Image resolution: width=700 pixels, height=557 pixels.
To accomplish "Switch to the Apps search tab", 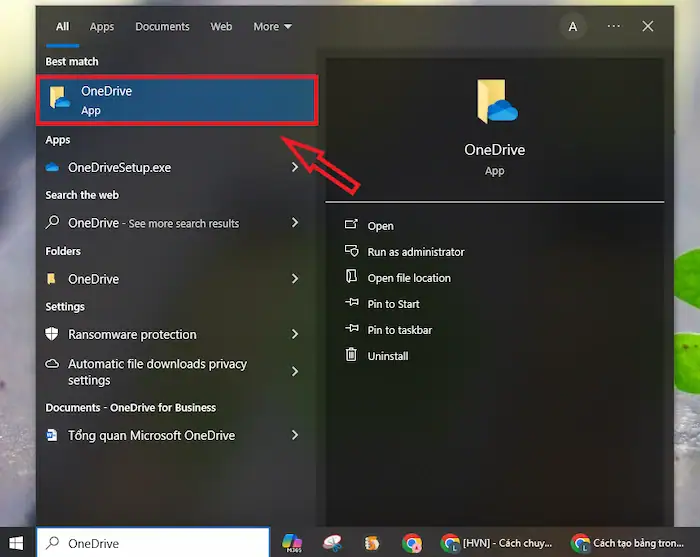I will (x=102, y=27).
